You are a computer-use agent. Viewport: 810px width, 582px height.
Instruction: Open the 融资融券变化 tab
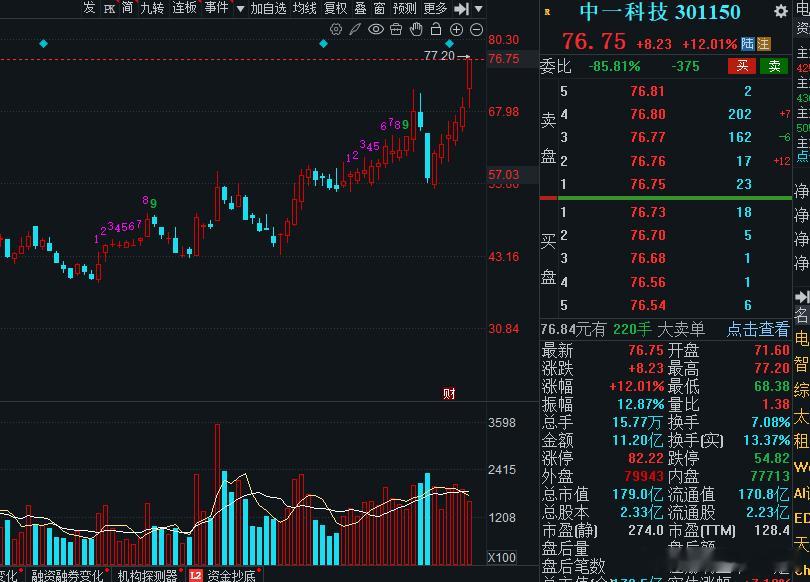point(68,575)
